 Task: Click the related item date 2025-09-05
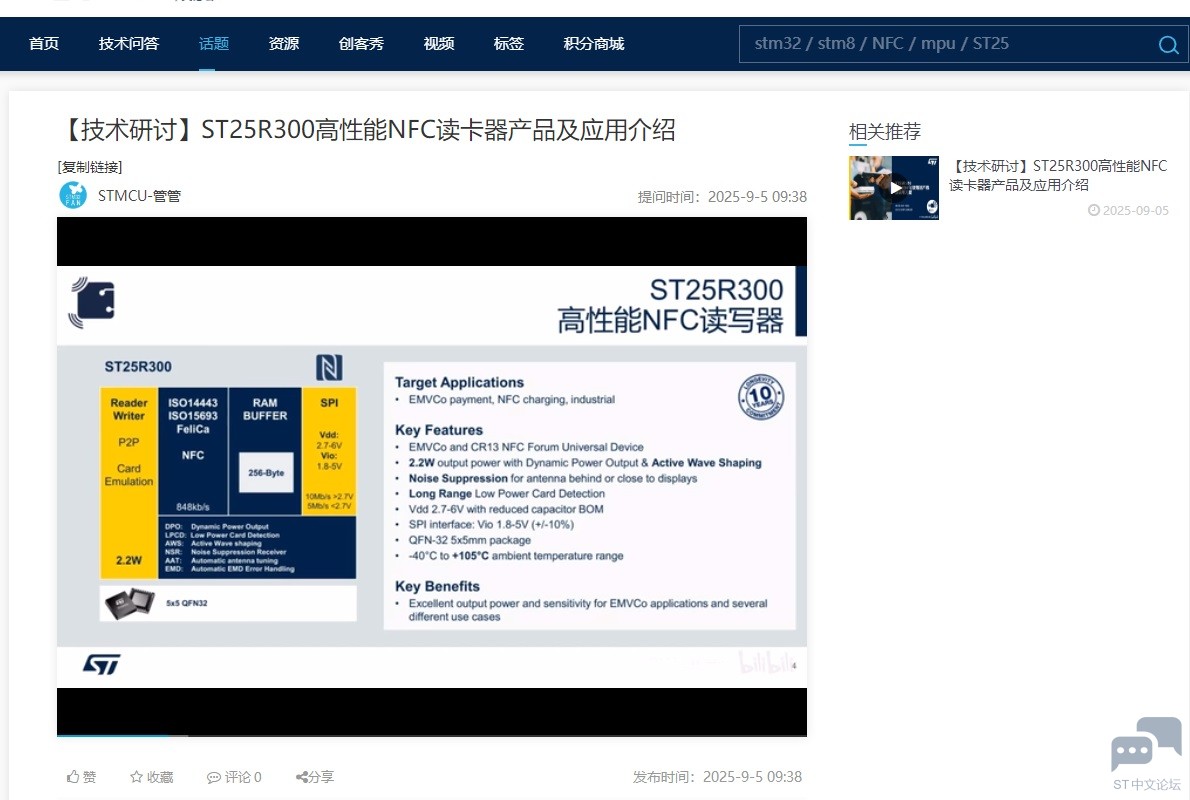(x=1129, y=210)
